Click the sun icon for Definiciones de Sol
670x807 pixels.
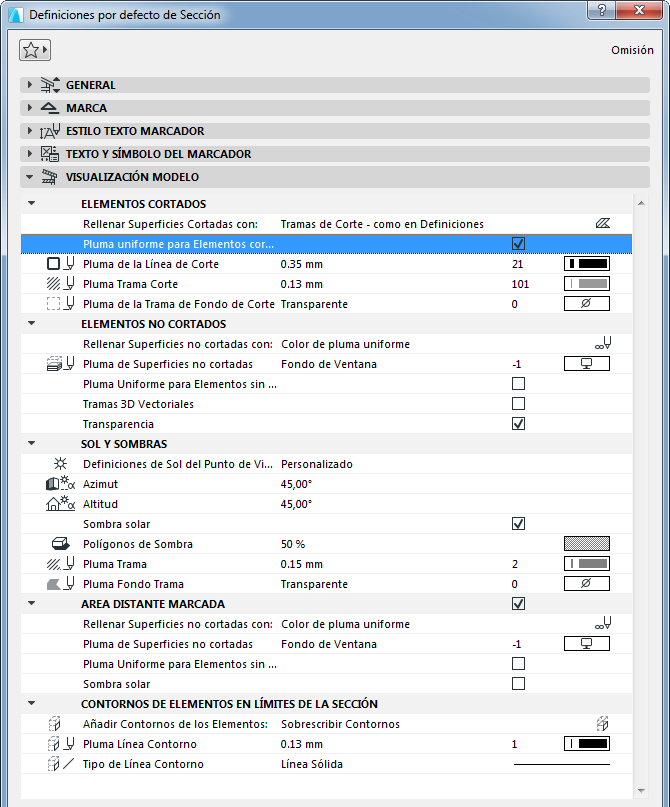point(60,464)
